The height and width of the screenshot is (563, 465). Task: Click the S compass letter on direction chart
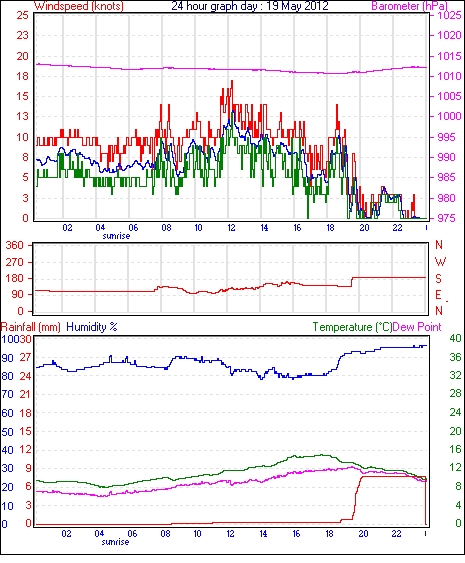tap(438, 278)
